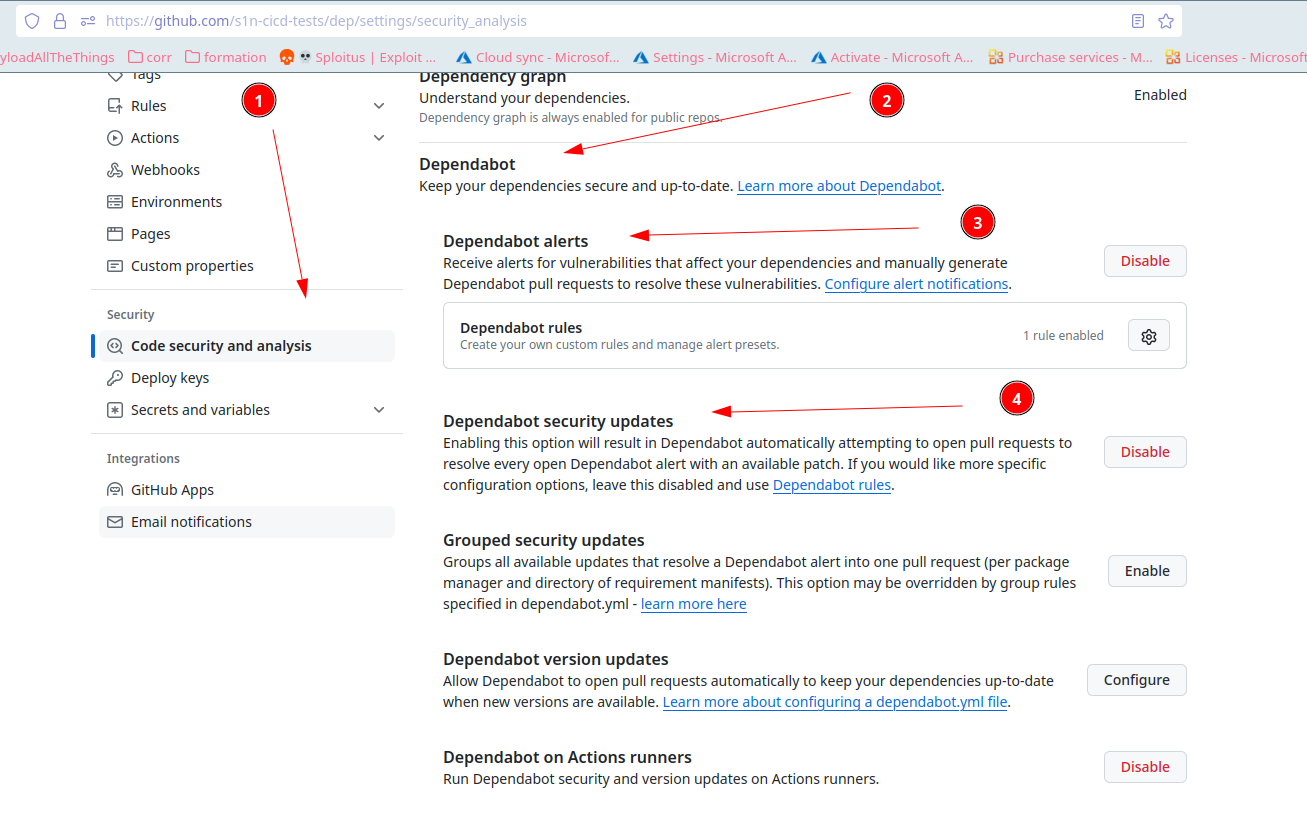Click the Environments server icon

(115, 202)
